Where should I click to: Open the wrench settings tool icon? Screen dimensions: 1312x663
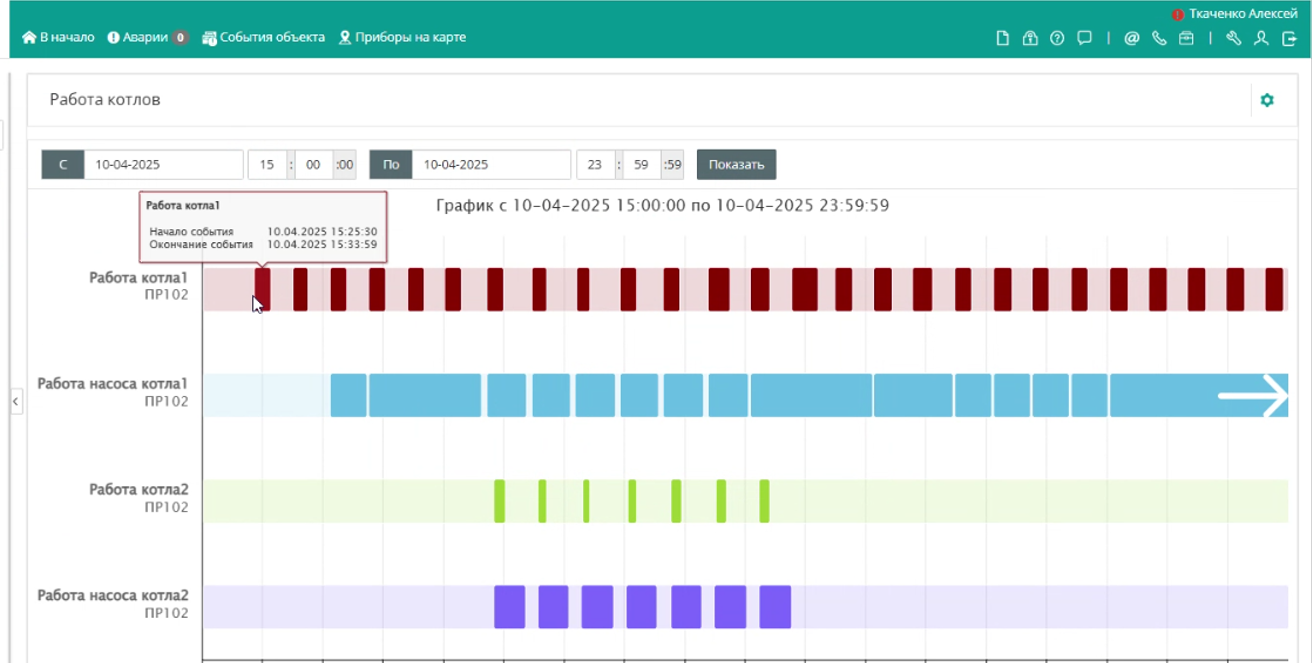click(1233, 38)
